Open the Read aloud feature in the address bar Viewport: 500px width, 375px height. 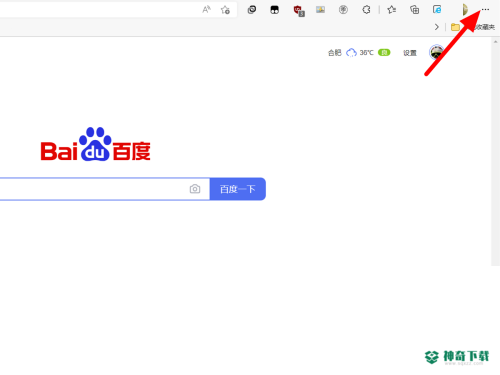(206, 10)
